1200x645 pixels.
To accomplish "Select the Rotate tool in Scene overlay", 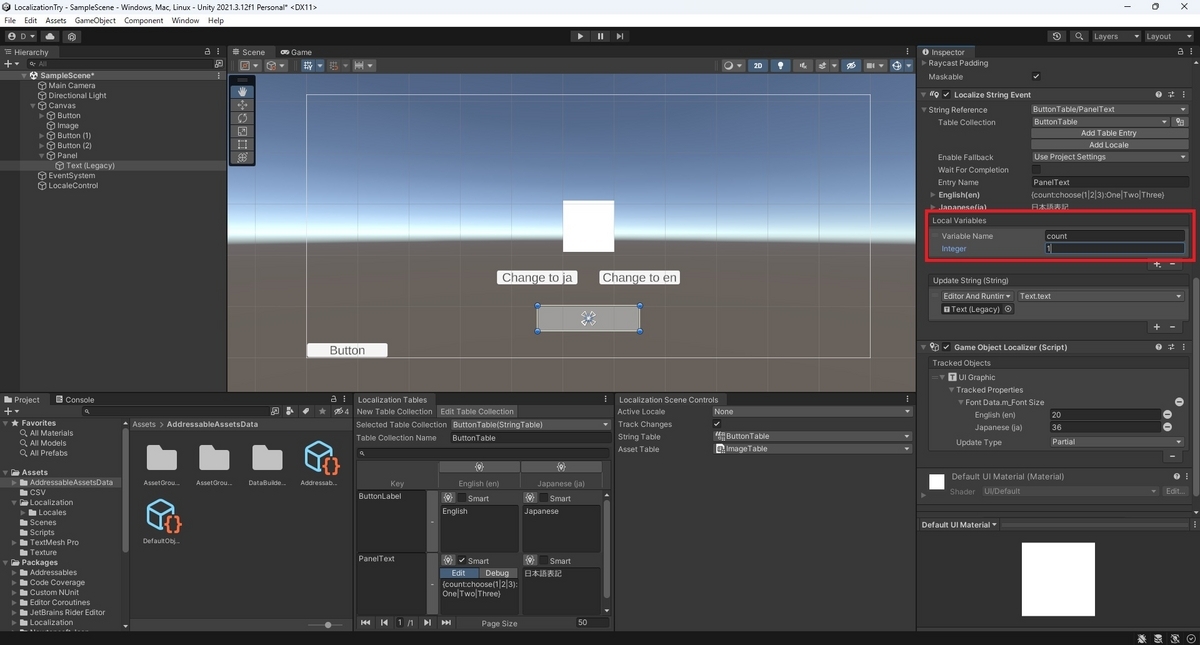I will [243, 118].
